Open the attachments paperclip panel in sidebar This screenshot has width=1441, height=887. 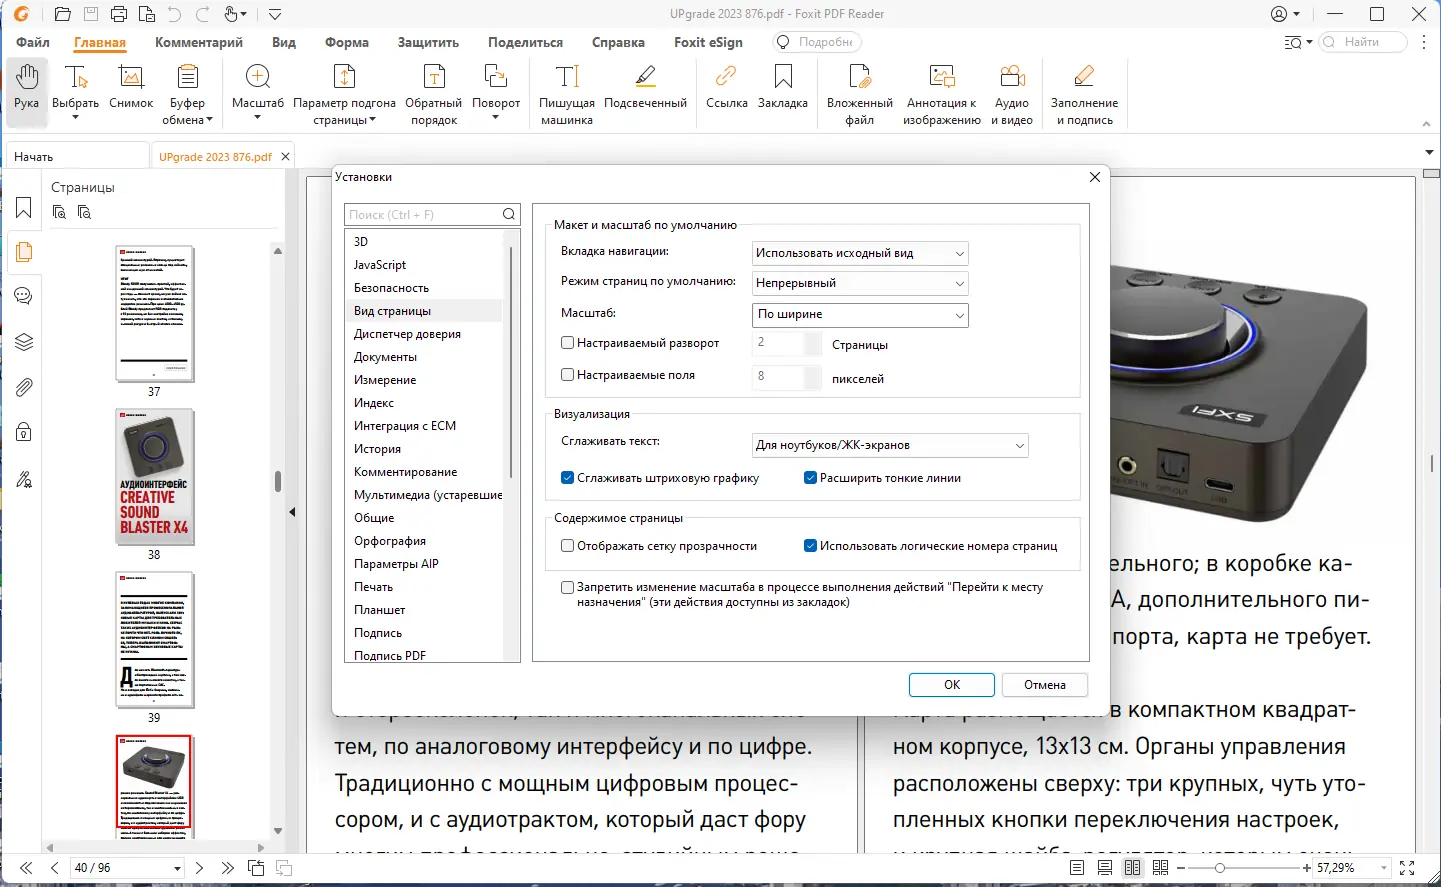point(24,387)
